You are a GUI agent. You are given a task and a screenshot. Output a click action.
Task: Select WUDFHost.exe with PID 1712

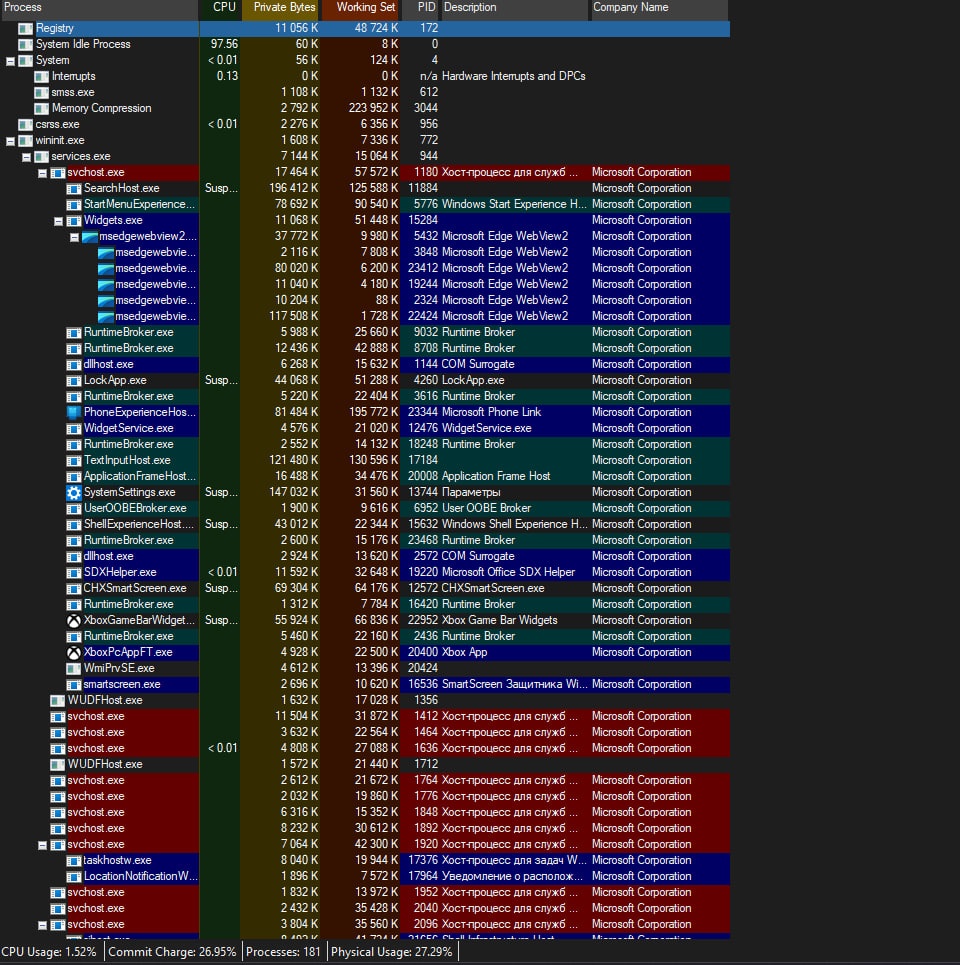365,764
